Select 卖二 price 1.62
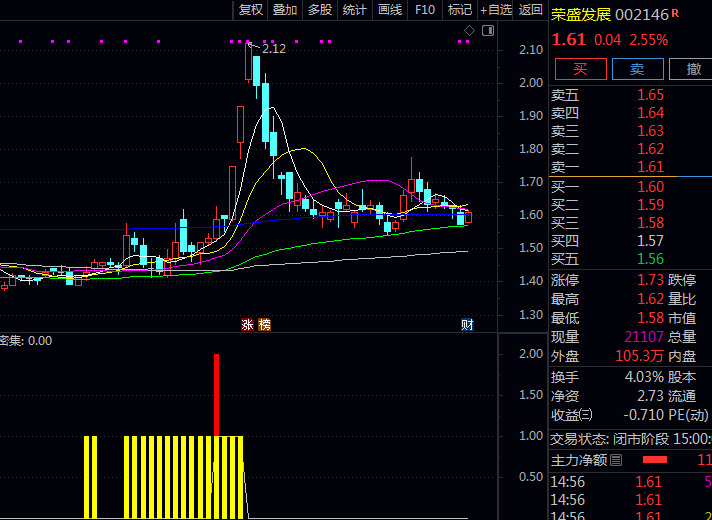The image size is (712, 520). point(650,149)
